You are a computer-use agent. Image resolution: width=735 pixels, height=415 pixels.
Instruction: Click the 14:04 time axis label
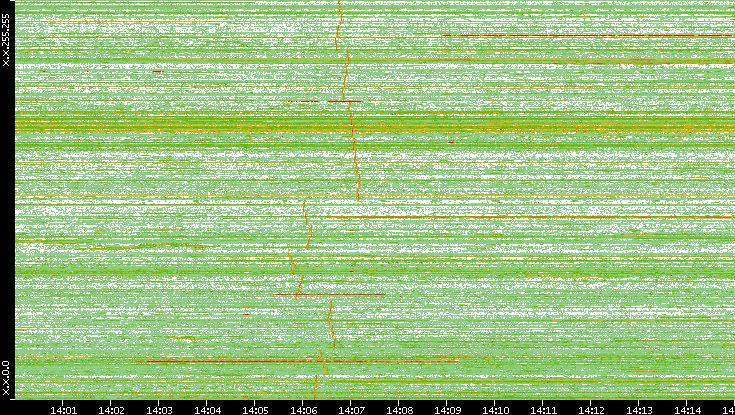pos(207,410)
